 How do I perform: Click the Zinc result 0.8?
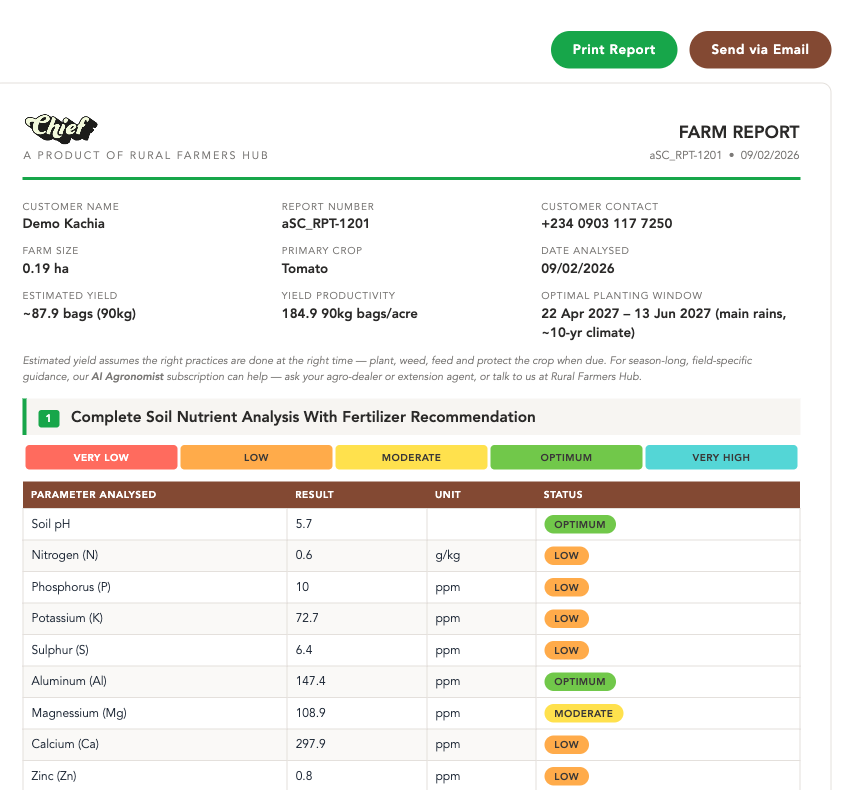(x=304, y=776)
